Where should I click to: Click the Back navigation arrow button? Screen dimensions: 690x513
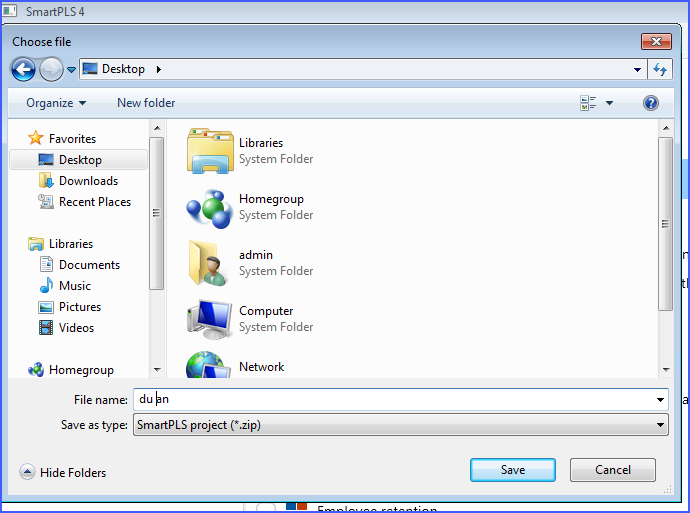click(23, 69)
